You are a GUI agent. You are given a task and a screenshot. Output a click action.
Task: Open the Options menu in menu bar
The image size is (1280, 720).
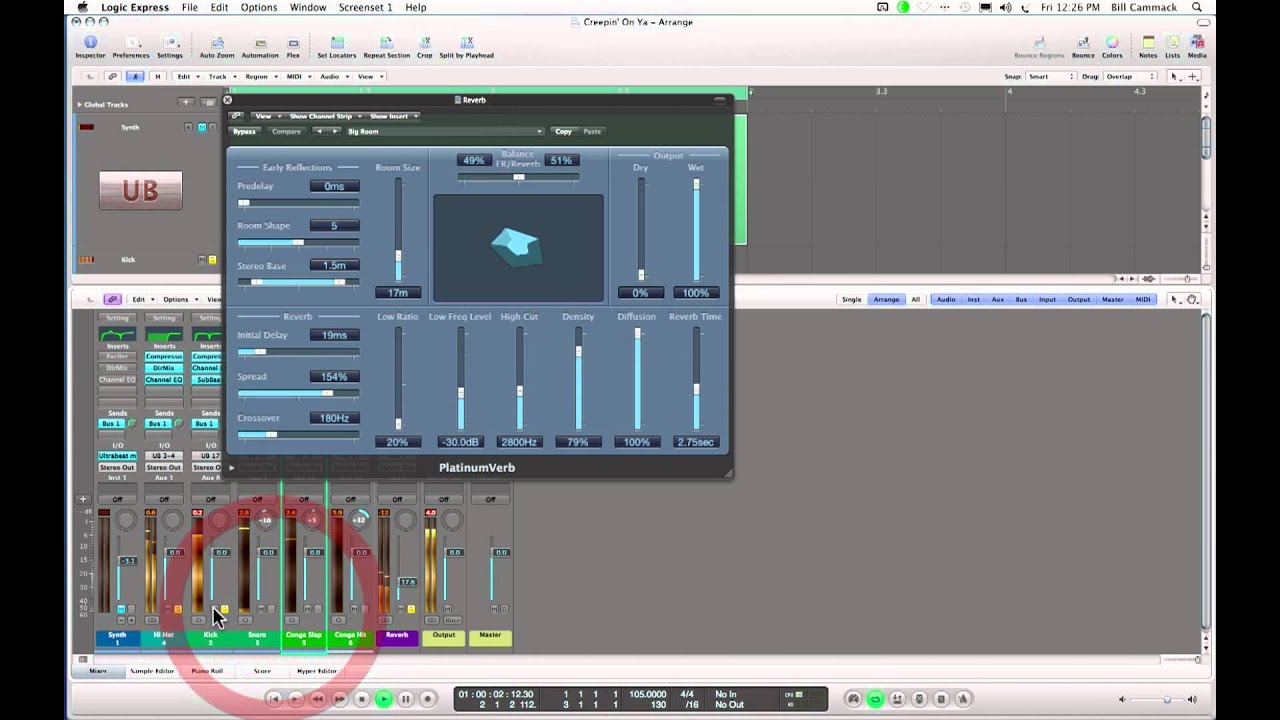[x=259, y=7]
